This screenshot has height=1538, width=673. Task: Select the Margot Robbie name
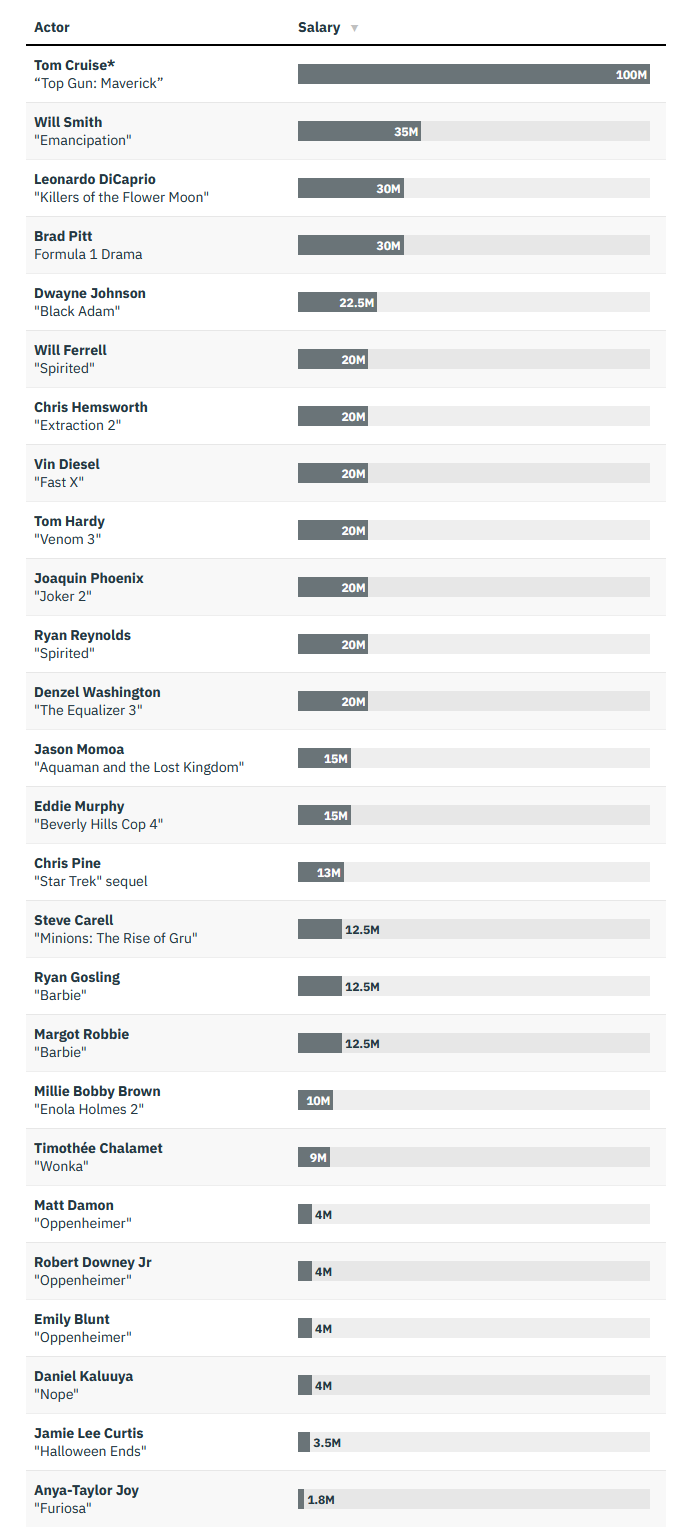81,1034
